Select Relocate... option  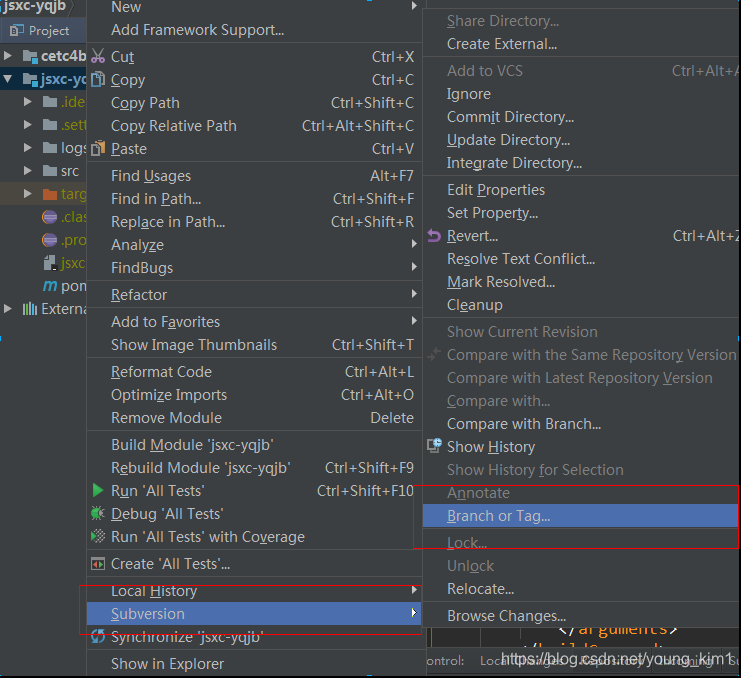(580, 589)
